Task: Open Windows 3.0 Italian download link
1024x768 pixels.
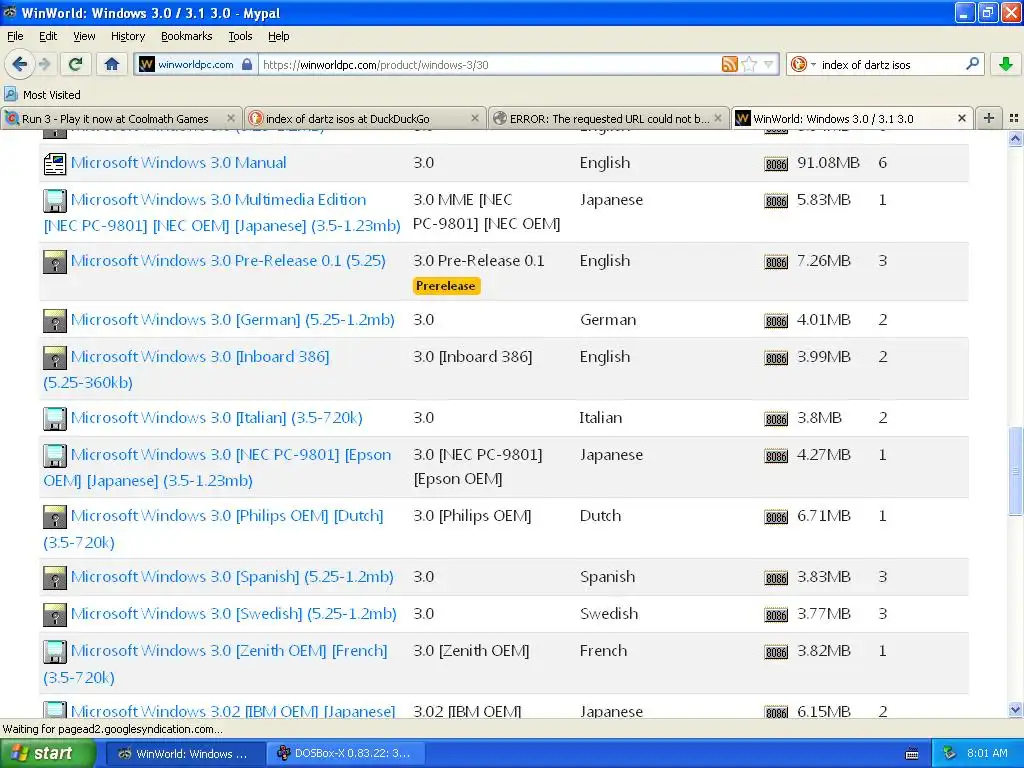Action: click(217, 417)
